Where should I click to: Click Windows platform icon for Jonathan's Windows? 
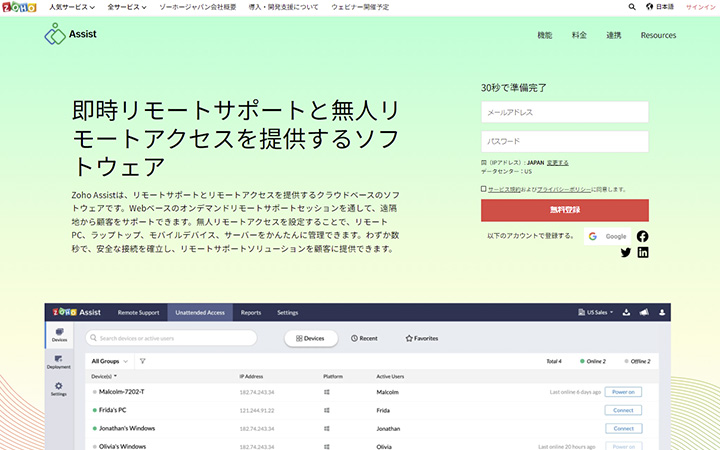[326, 428]
